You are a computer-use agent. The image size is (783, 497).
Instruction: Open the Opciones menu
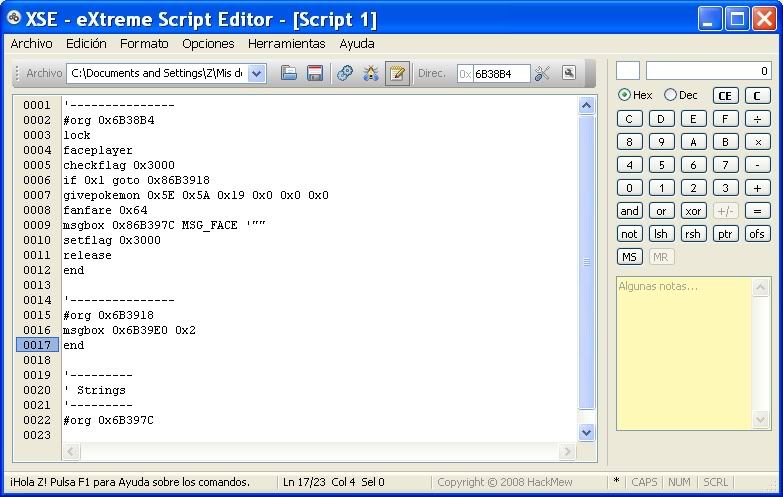(x=208, y=44)
